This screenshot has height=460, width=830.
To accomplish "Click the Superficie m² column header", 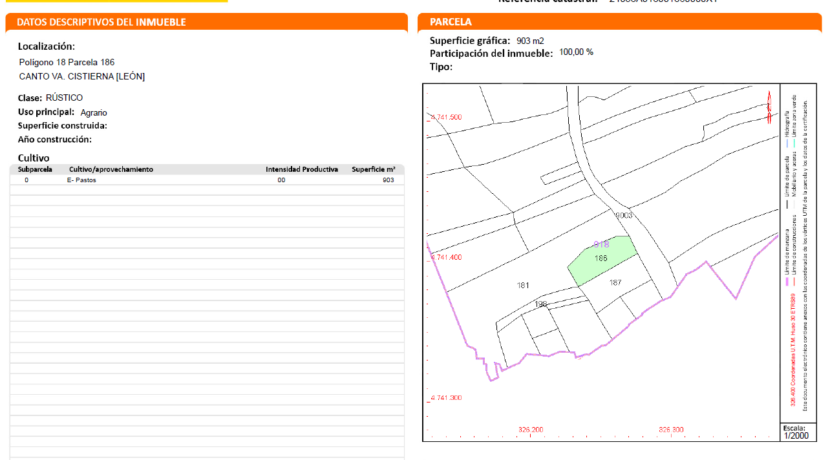I will click(x=374, y=169).
